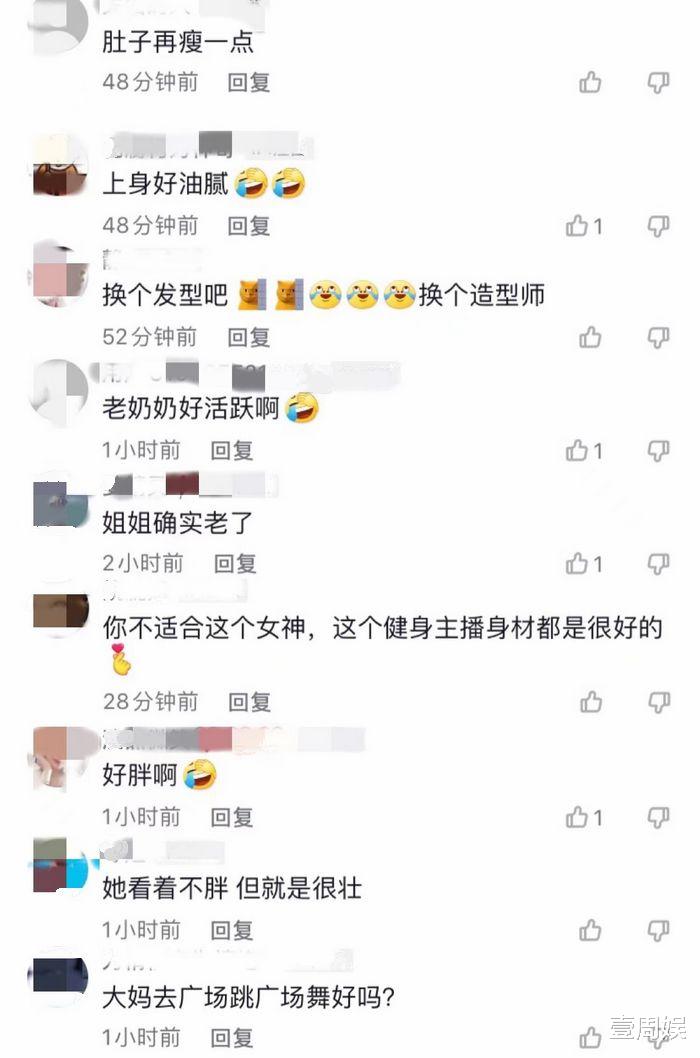Like the comment '上身好油腻'
The width and height of the screenshot is (700, 1058).
(577, 225)
